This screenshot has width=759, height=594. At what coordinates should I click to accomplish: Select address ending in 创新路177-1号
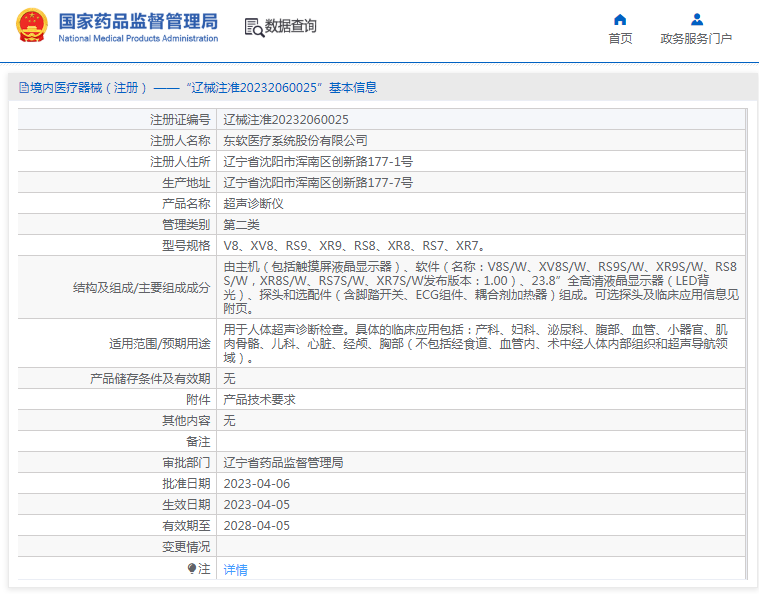[318, 162]
